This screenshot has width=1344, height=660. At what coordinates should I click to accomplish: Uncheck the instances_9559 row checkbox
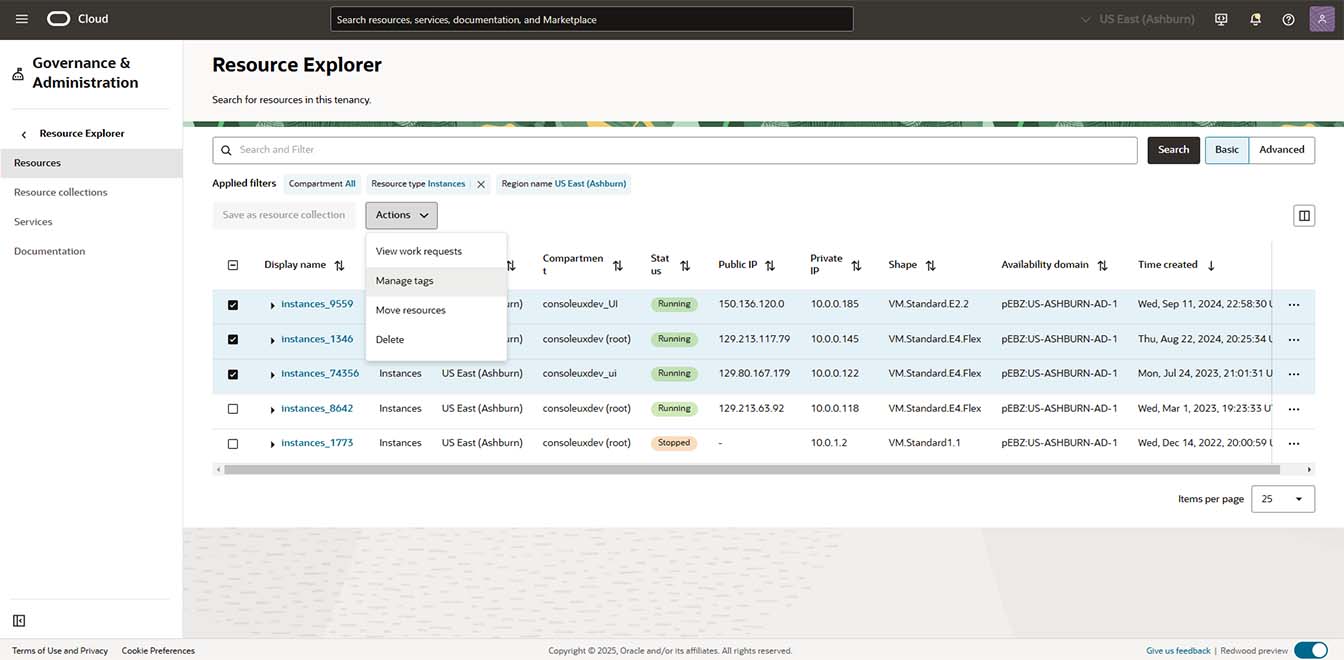(x=233, y=304)
